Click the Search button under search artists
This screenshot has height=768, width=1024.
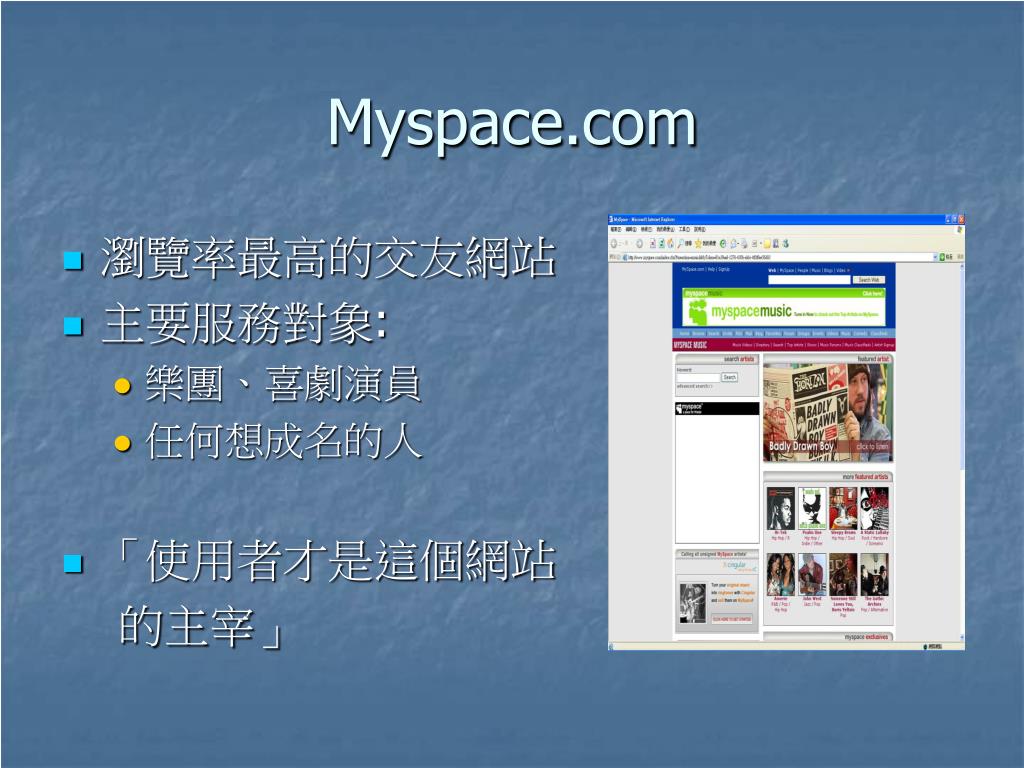729,377
